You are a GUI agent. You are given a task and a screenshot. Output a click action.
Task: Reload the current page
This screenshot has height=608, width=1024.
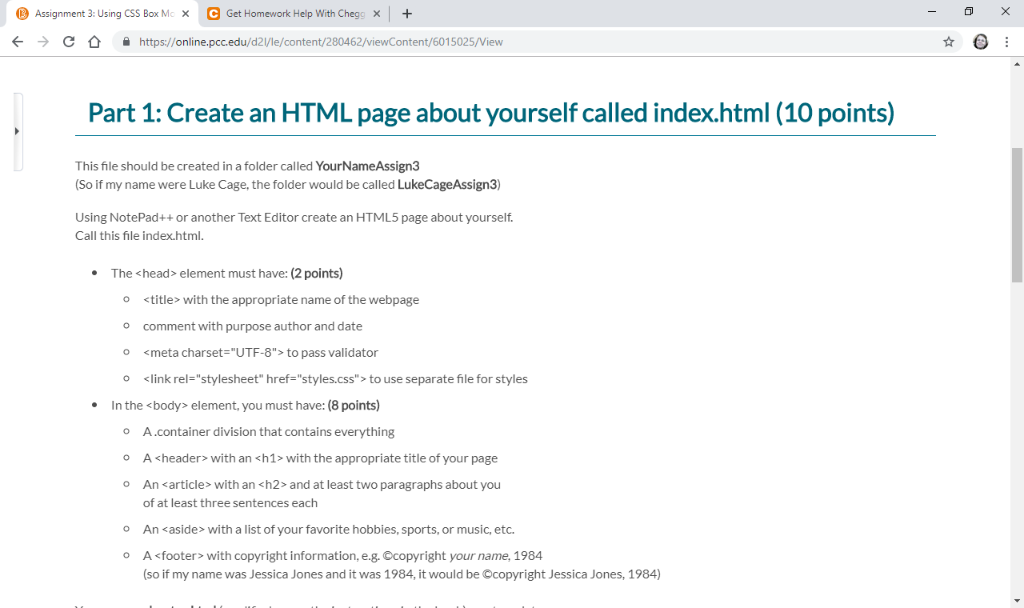point(69,42)
